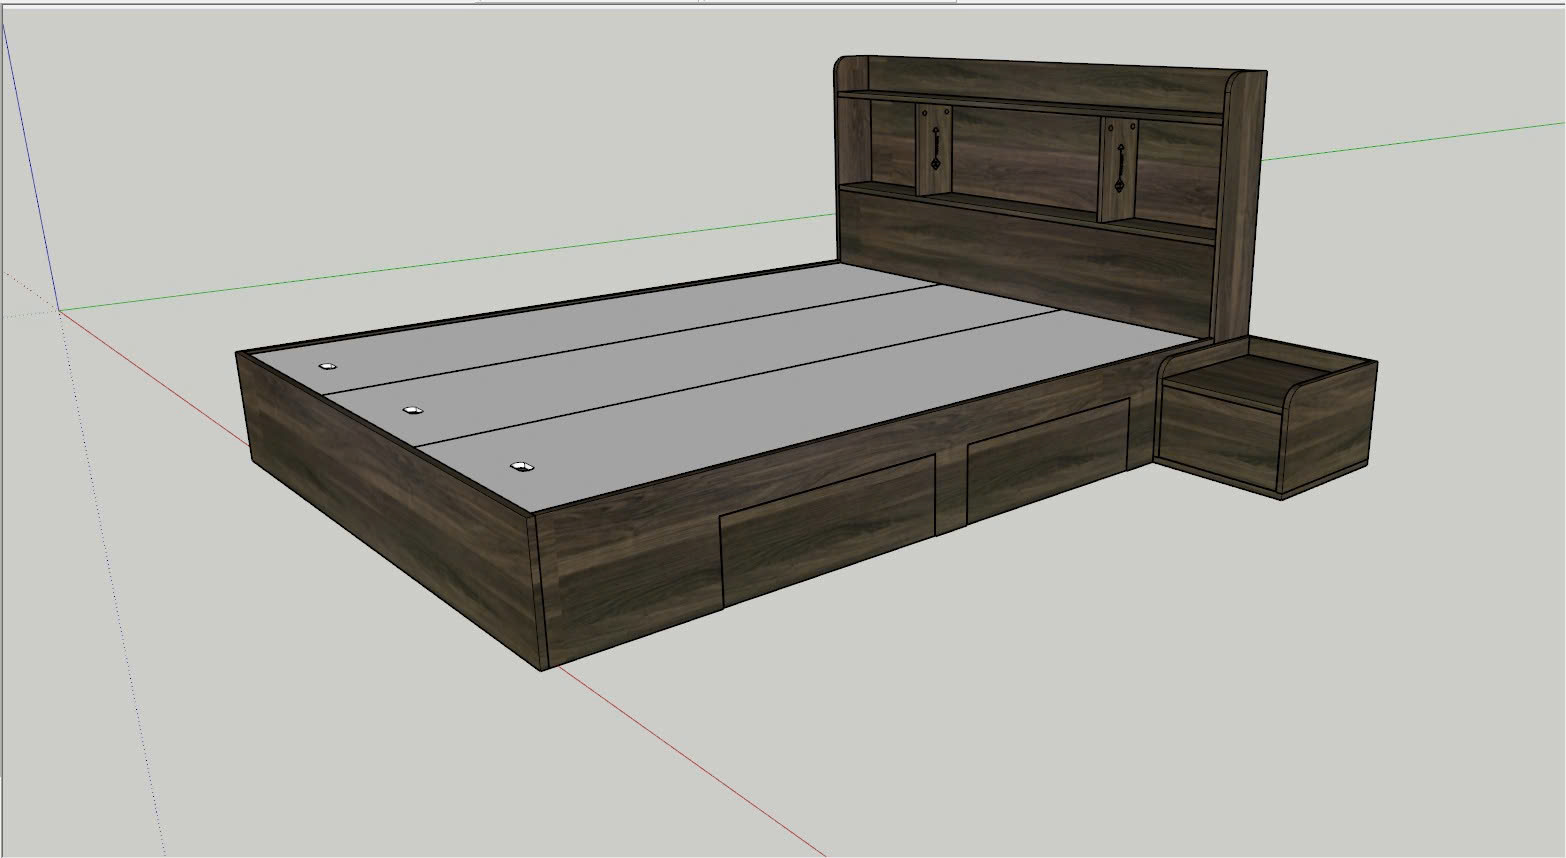Click the top shelf of the headboard
Screen dimensions: 1566x858
tap(1030, 105)
